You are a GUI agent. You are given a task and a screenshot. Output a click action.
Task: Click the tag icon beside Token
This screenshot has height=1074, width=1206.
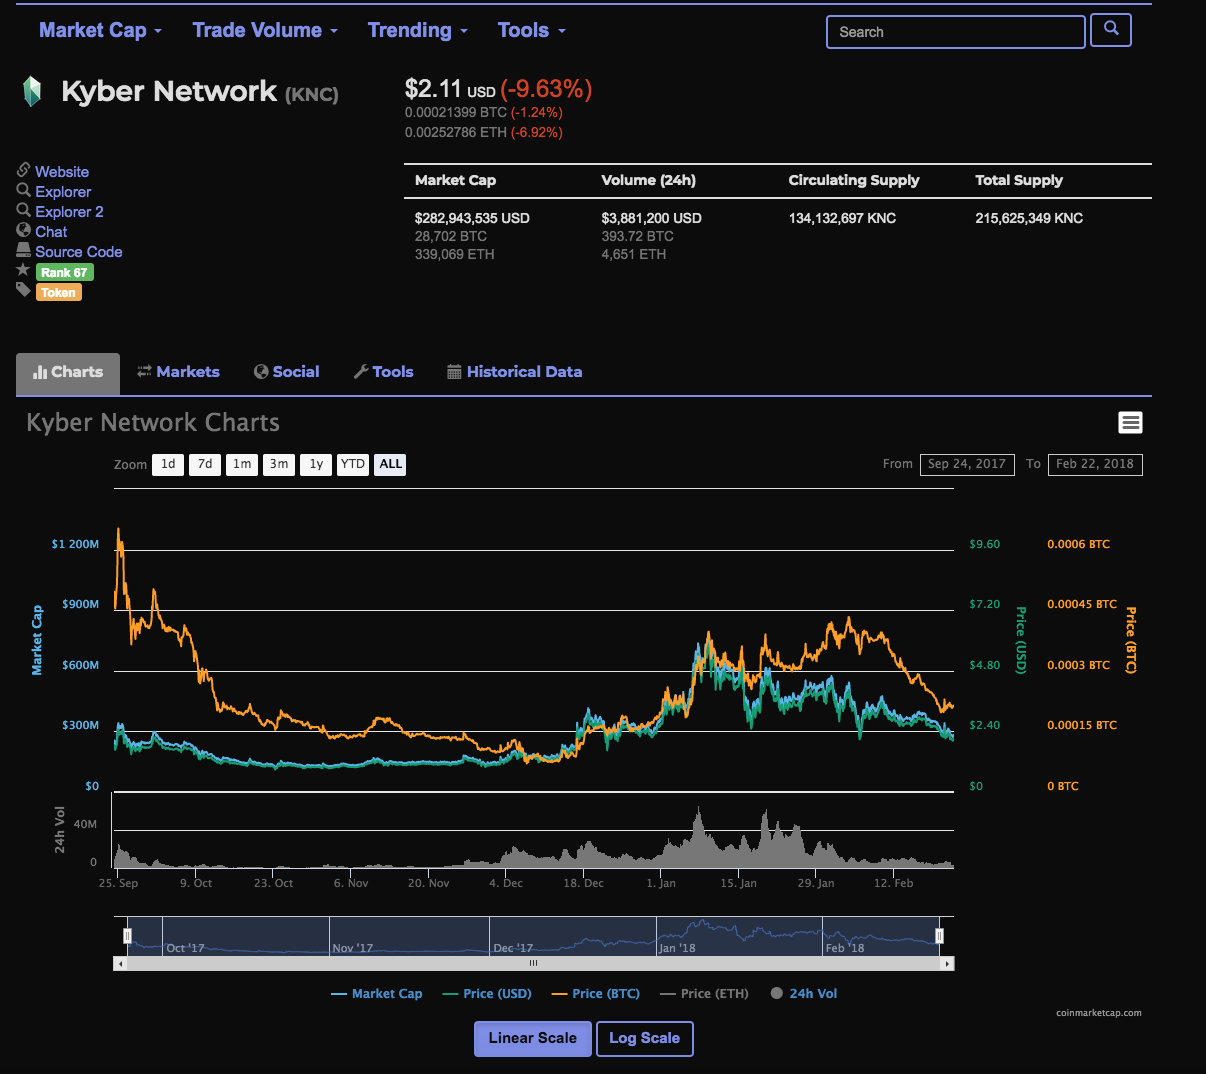(23, 290)
